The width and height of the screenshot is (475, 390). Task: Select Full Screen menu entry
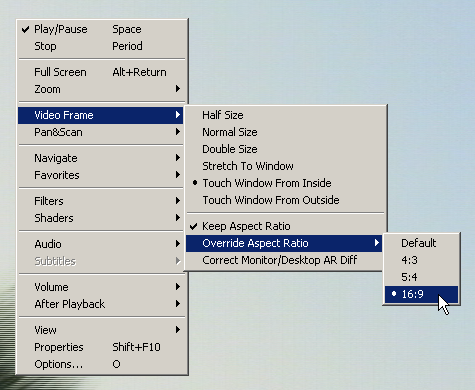coord(101,72)
